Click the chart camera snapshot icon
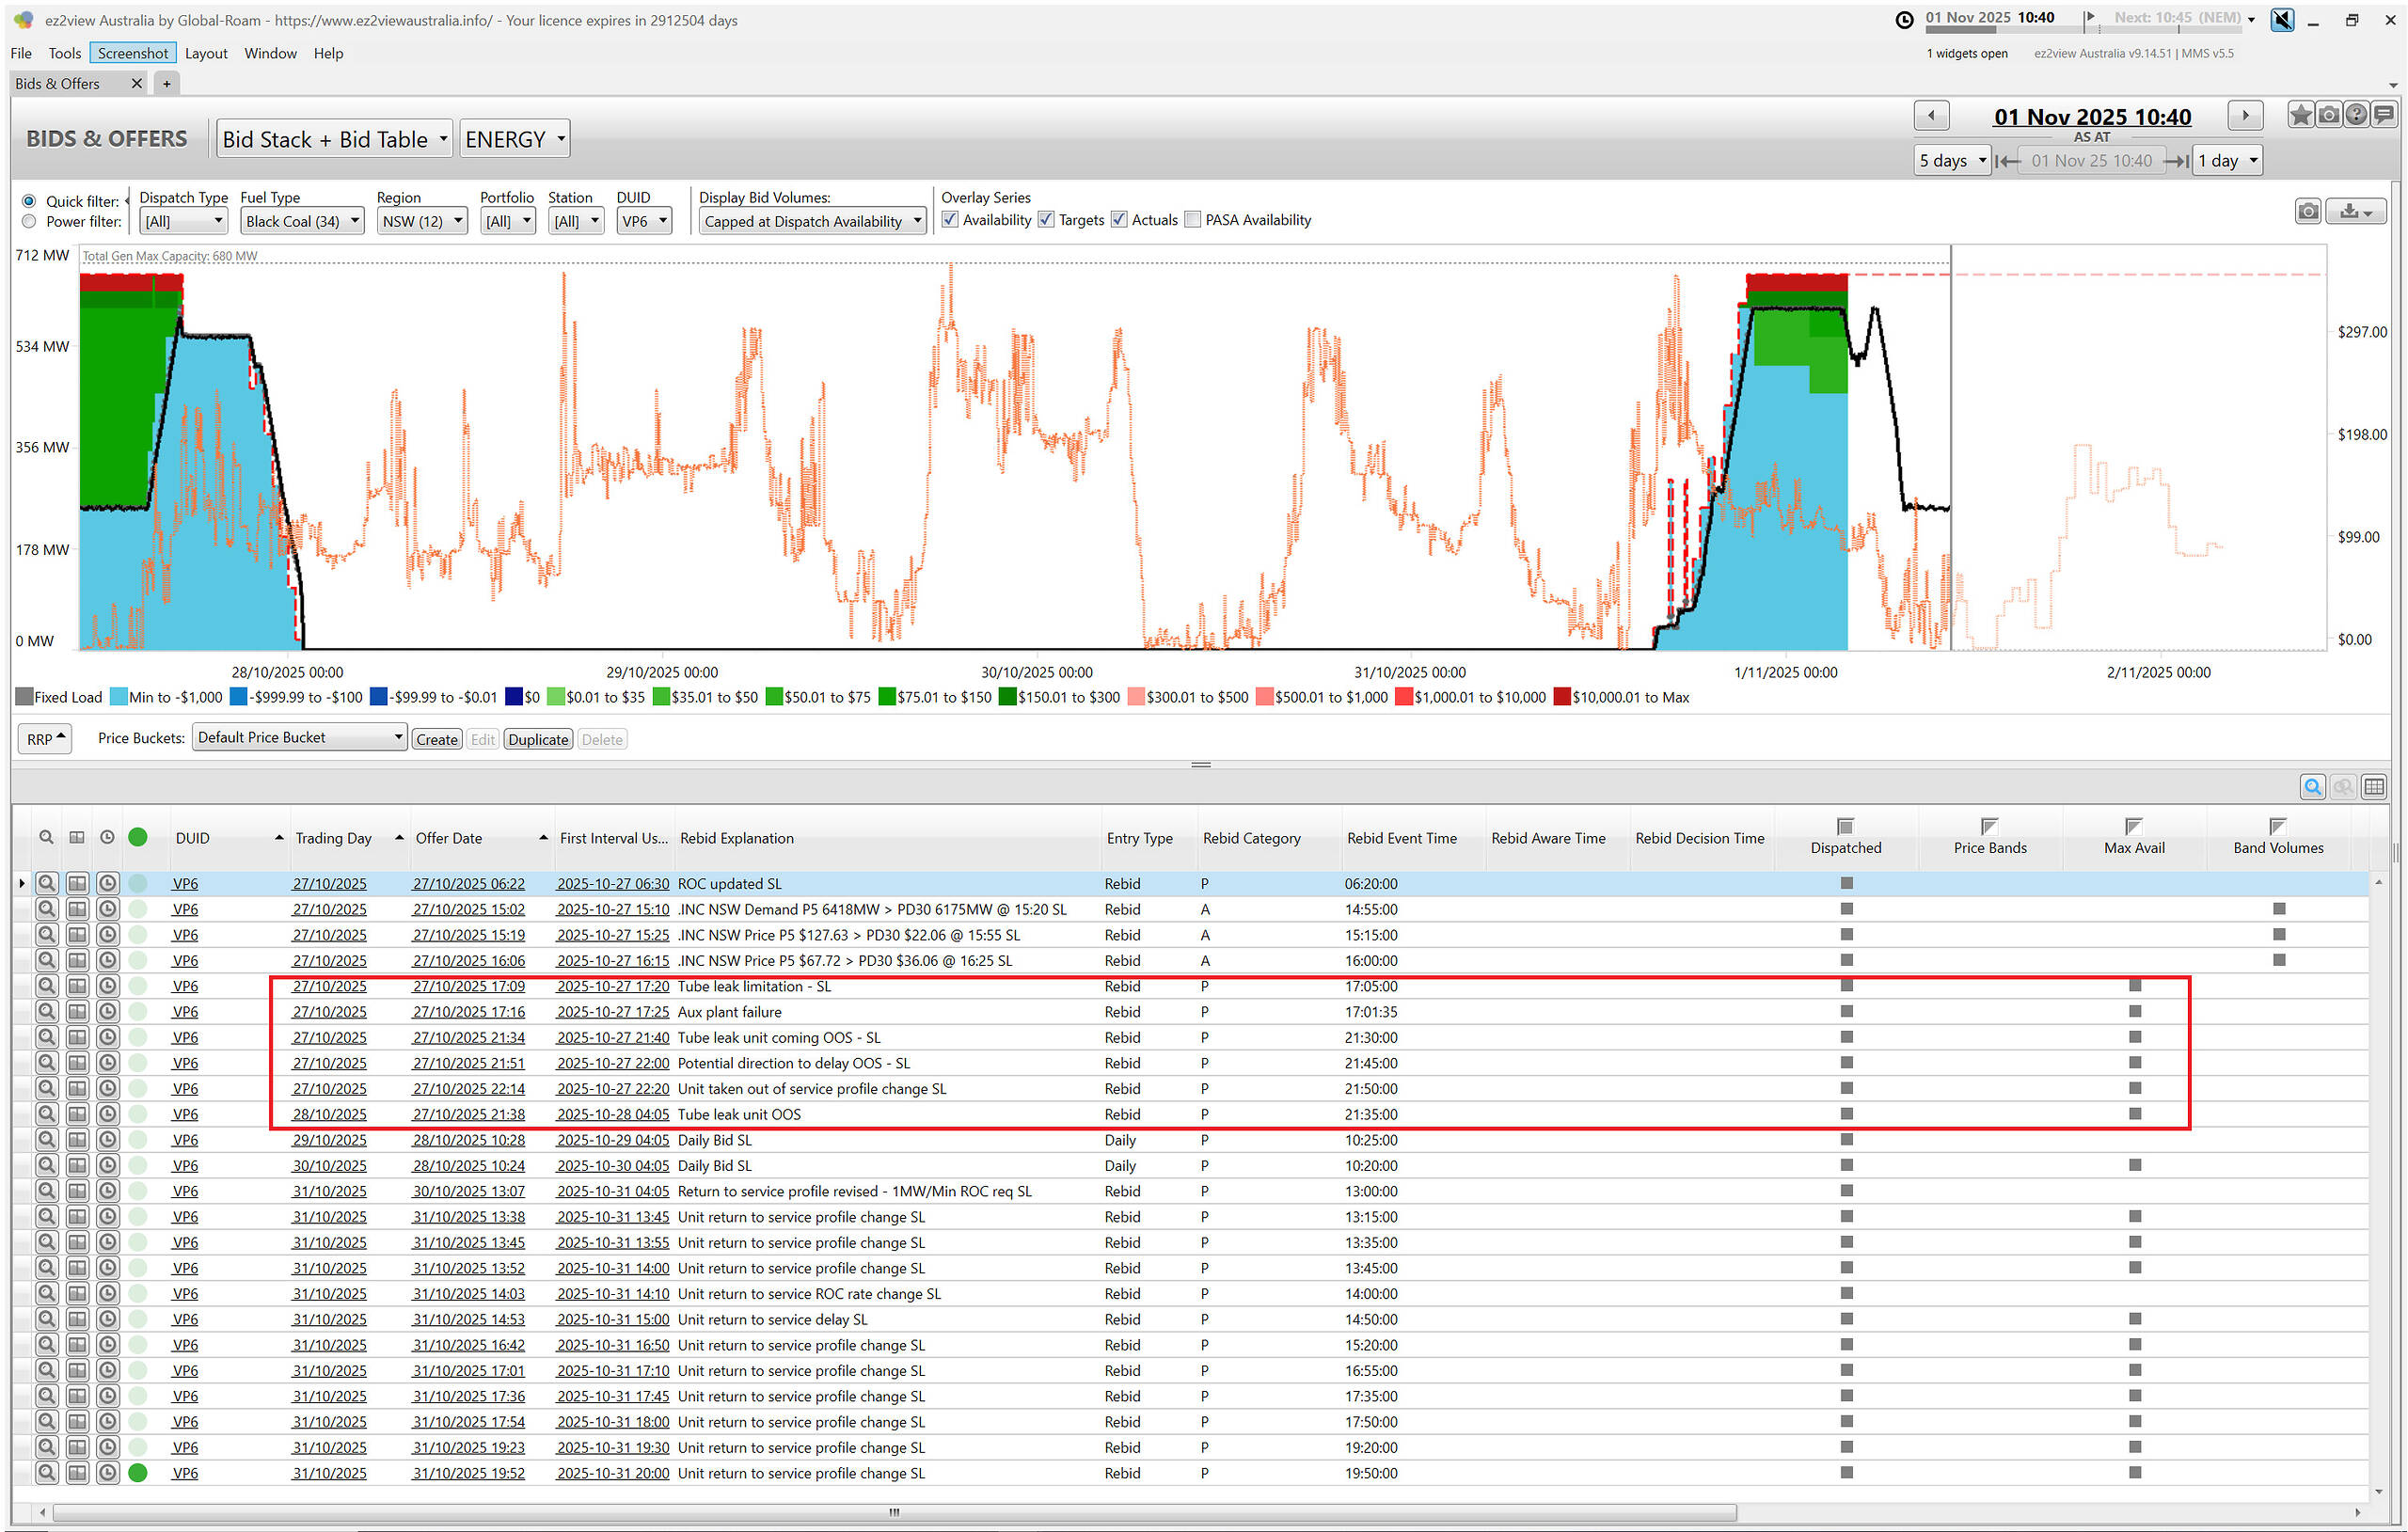The height and width of the screenshot is (1532, 2408). point(2307,211)
